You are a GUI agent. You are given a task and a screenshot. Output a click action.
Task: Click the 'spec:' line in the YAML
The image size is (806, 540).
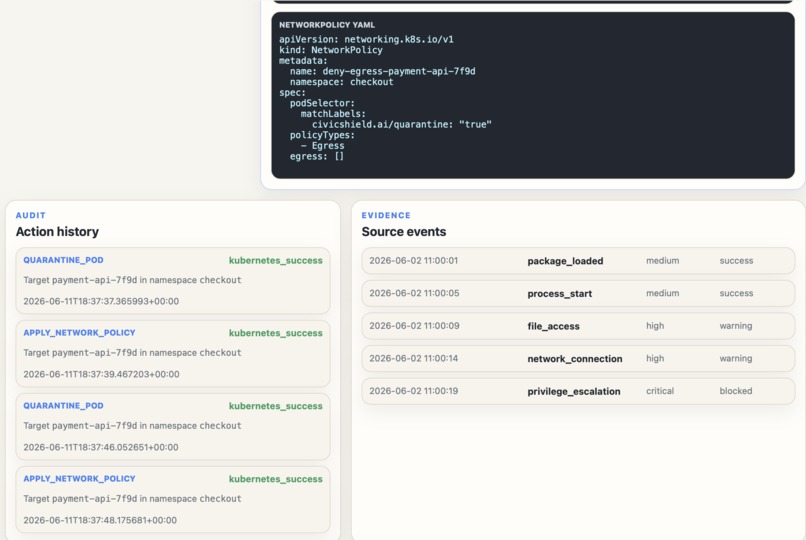[292, 92]
